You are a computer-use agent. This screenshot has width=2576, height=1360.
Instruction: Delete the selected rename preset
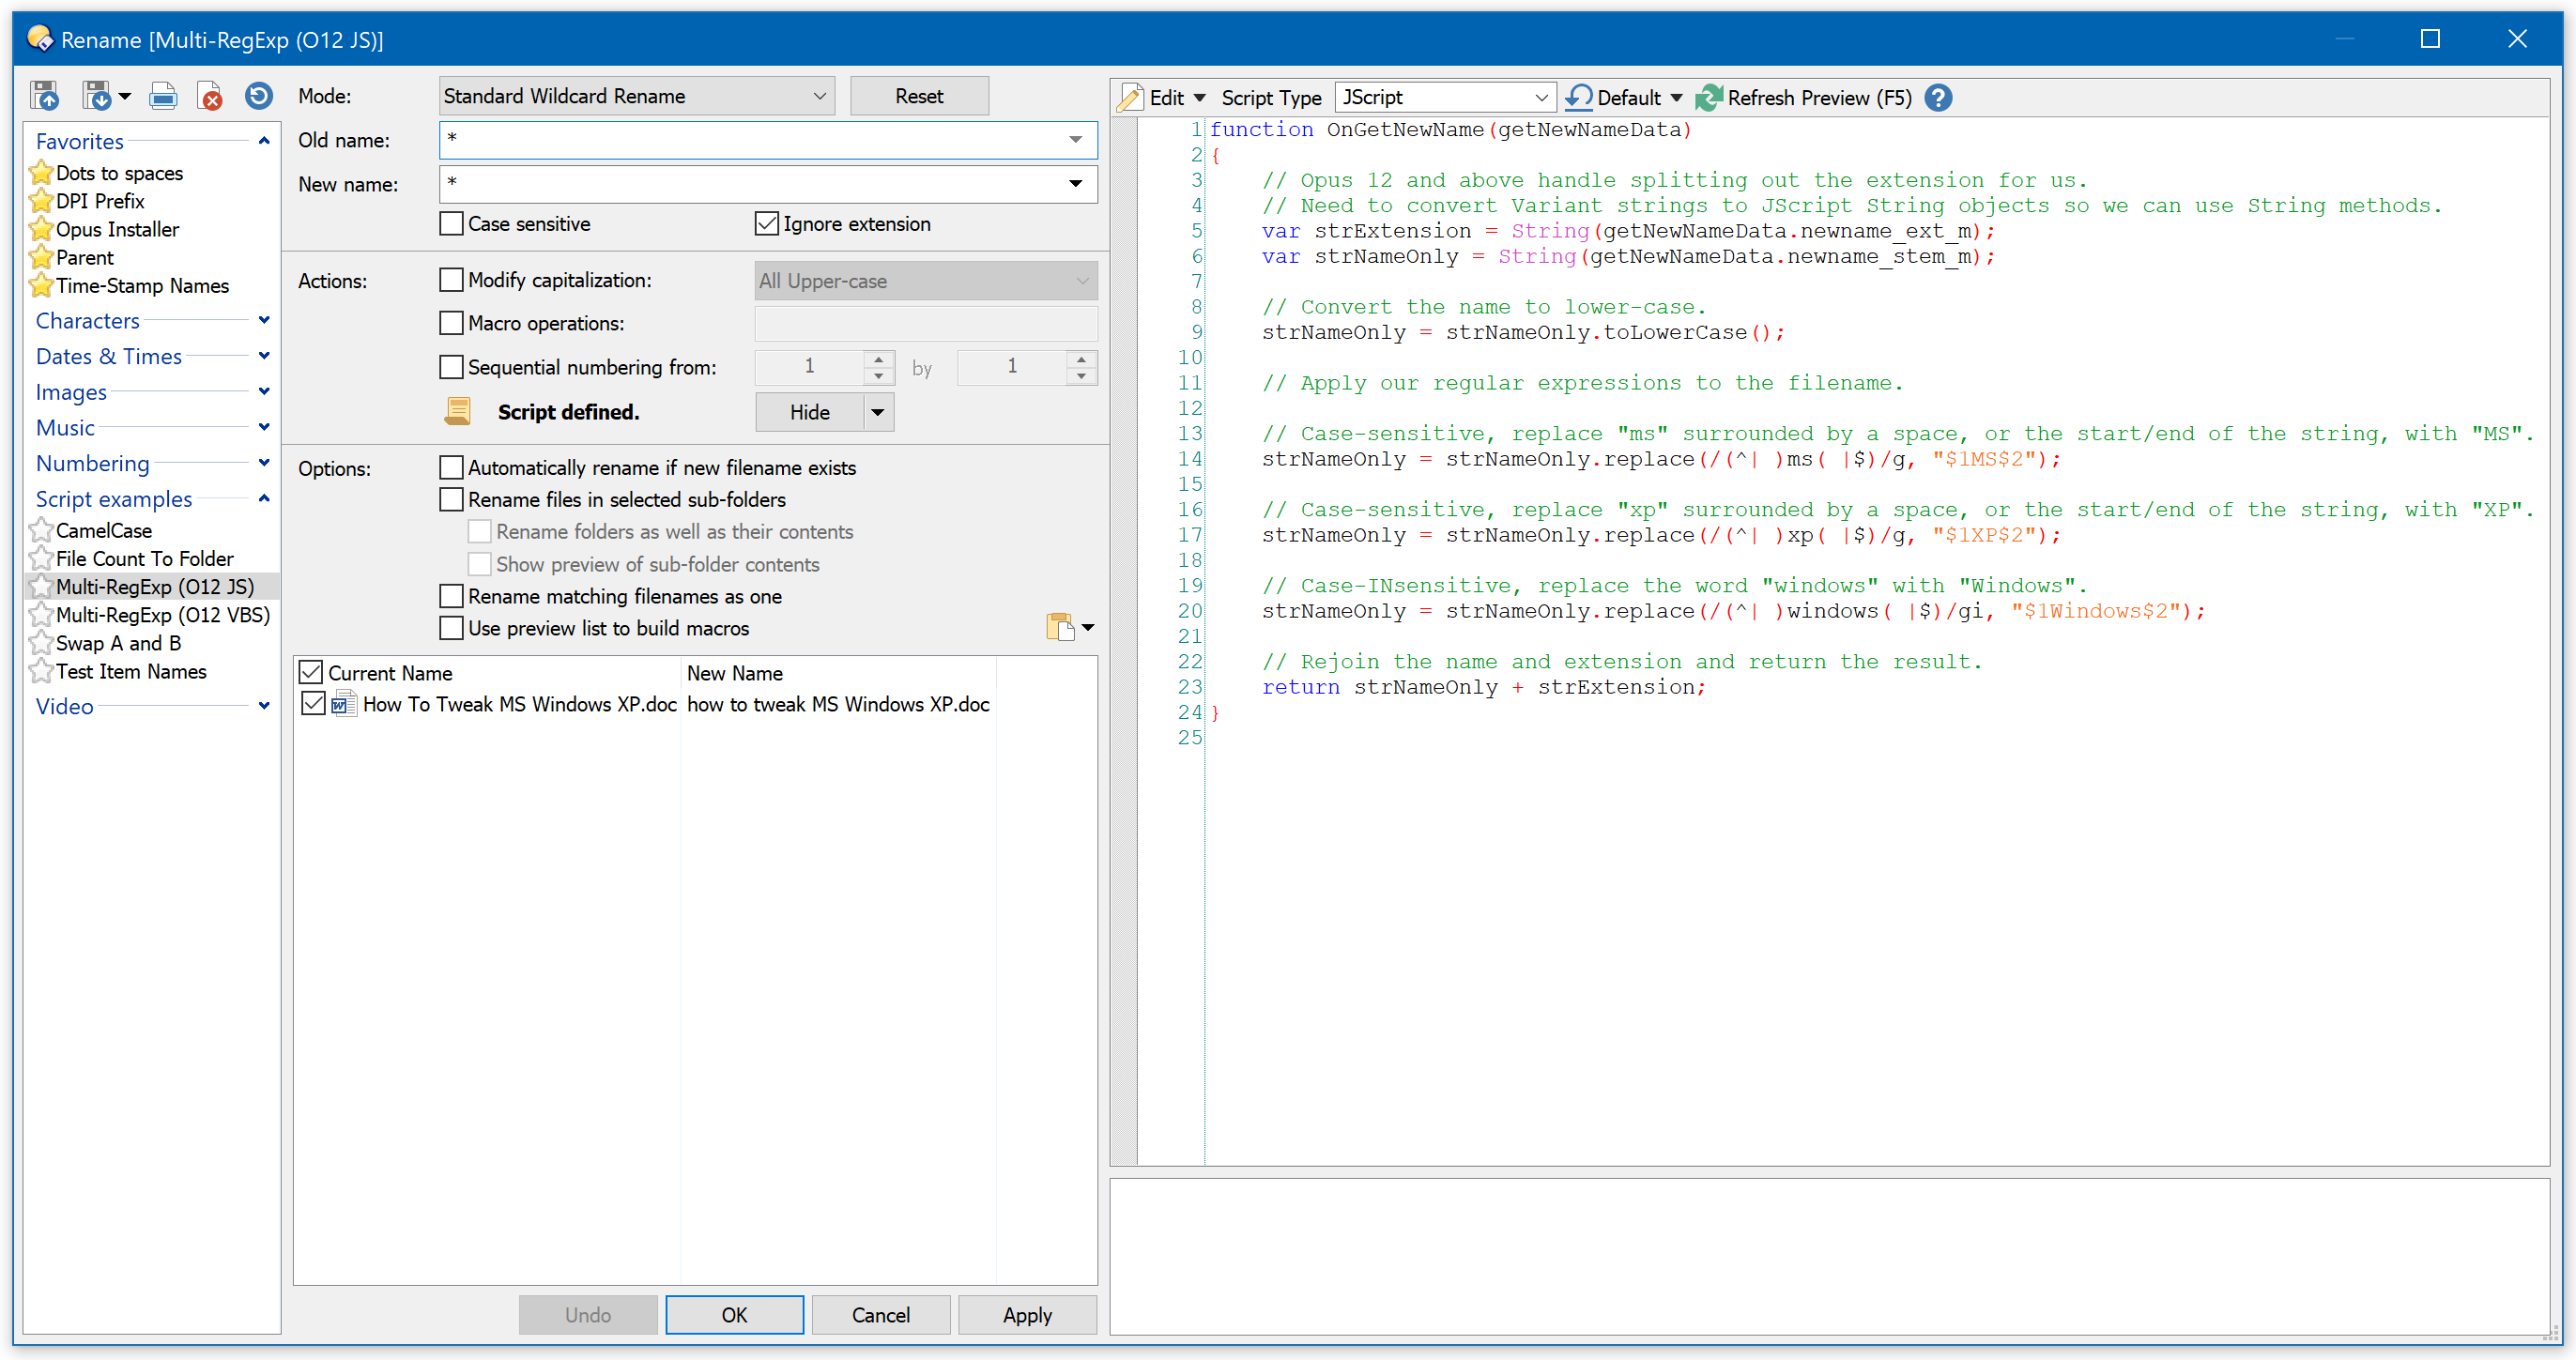(x=210, y=96)
